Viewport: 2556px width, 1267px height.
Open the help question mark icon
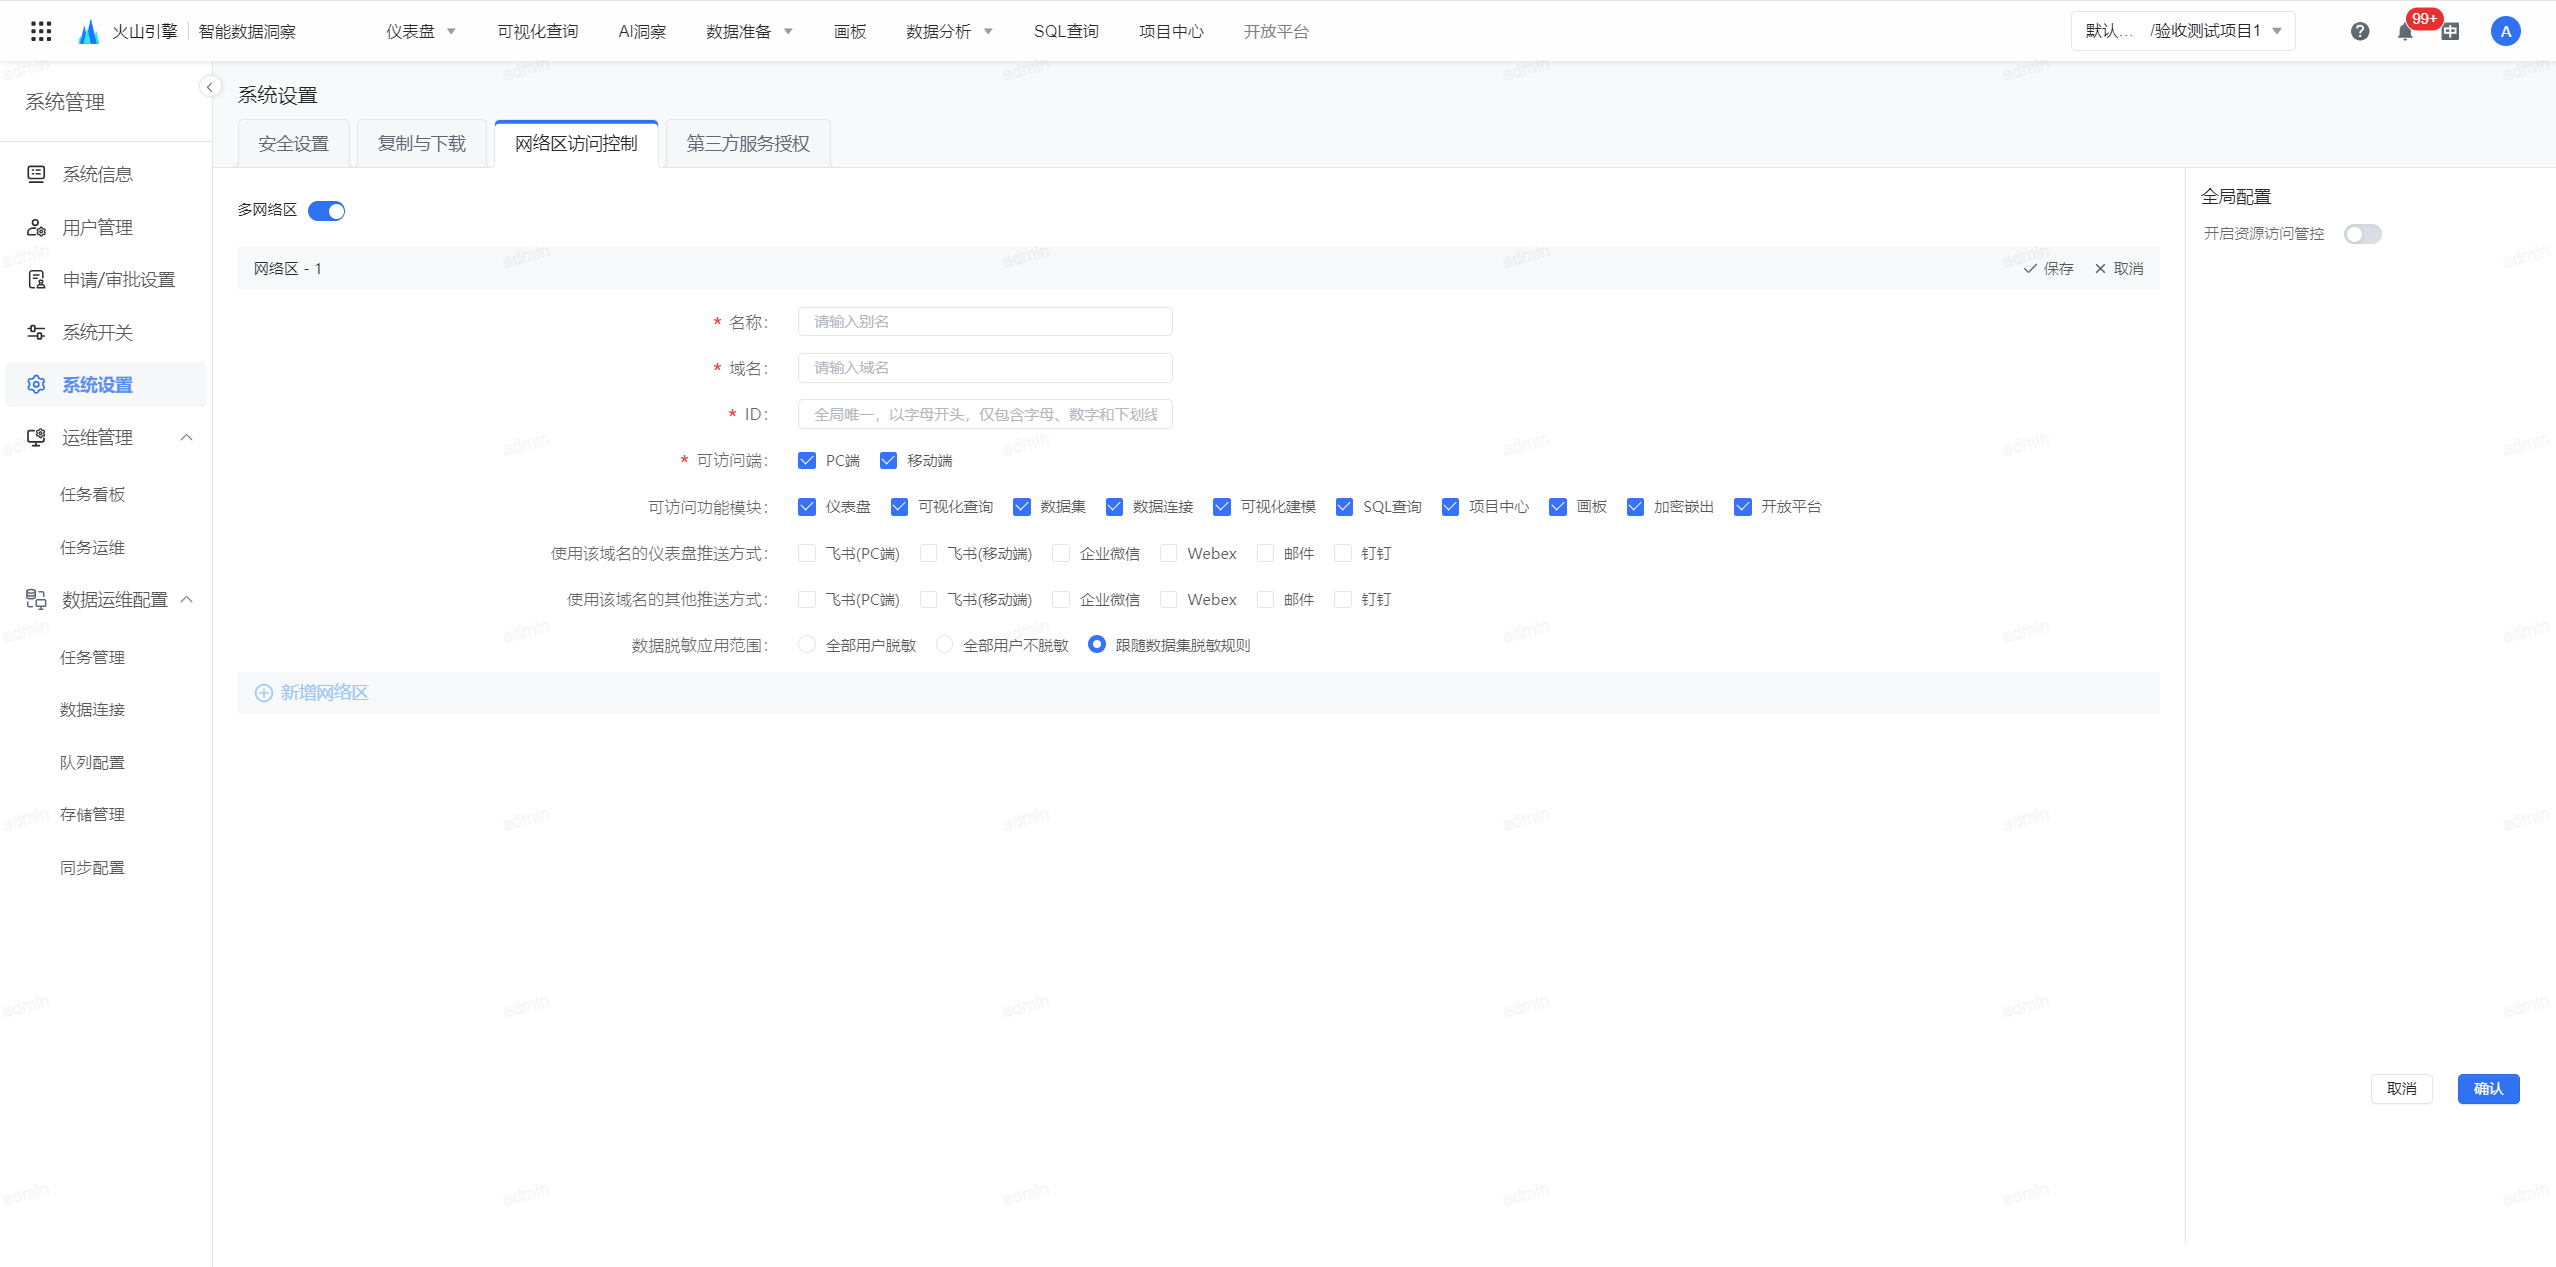point(2360,31)
